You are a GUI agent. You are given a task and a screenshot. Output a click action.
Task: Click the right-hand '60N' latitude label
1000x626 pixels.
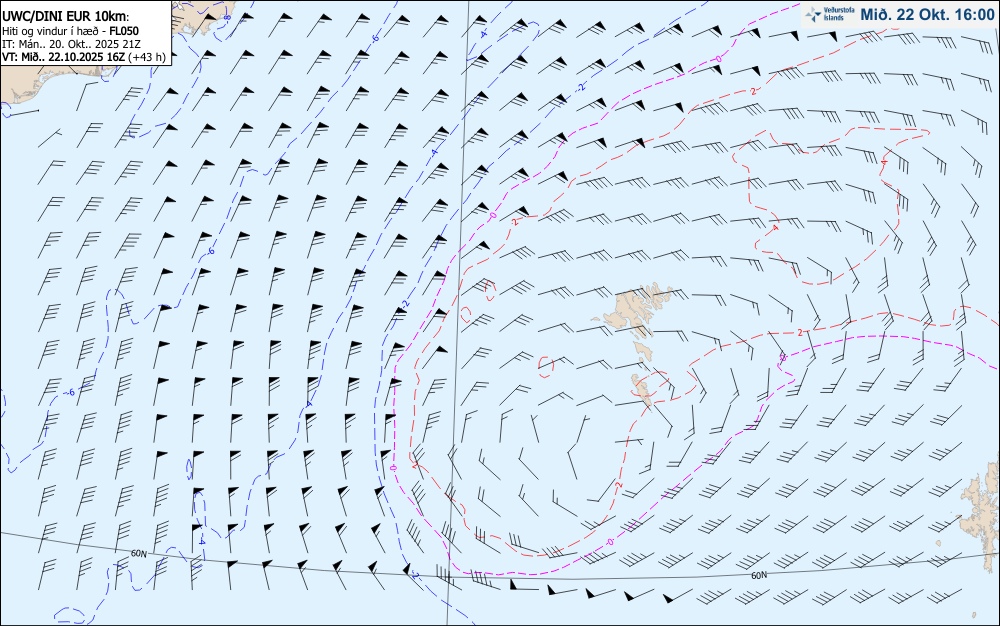pos(759,576)
